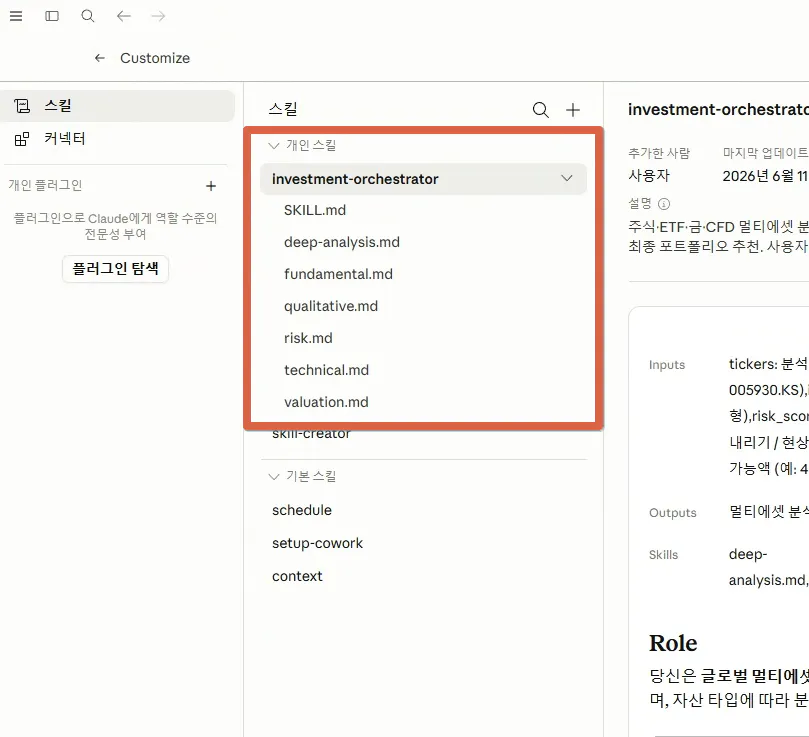Select the 스킬 sidebar item
This screenshot has width=809, height=737.
pyautogui.click(x=118, y=106)
